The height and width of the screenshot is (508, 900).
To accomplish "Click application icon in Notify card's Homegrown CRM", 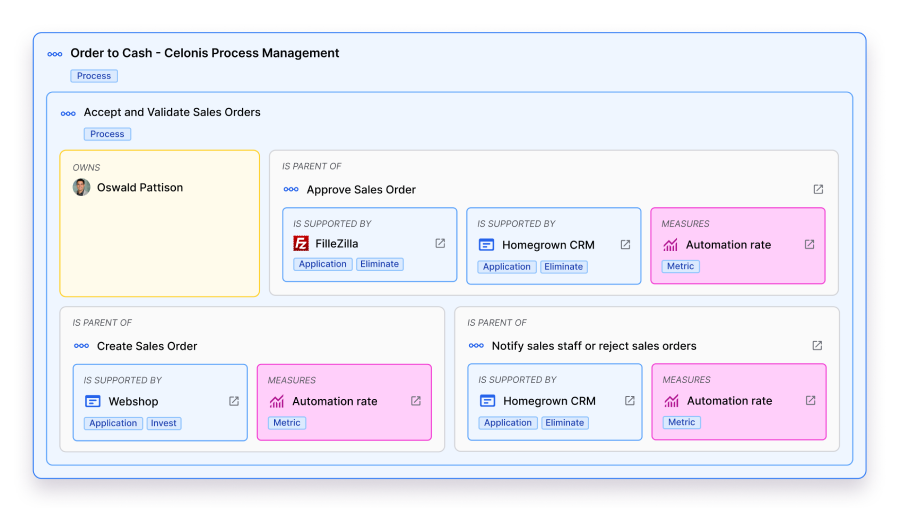I will pos(487,401).
